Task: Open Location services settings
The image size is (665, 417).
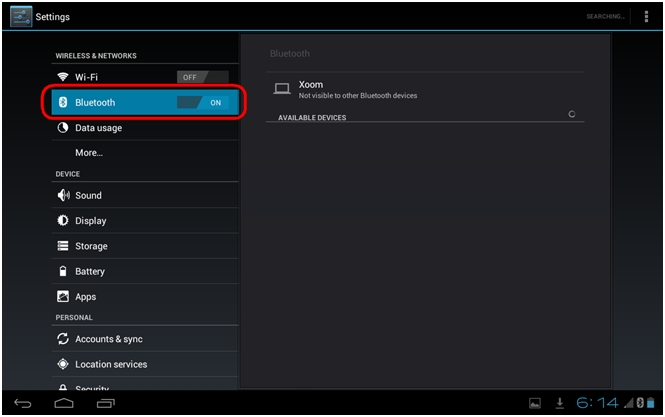Action: point(145,364)
